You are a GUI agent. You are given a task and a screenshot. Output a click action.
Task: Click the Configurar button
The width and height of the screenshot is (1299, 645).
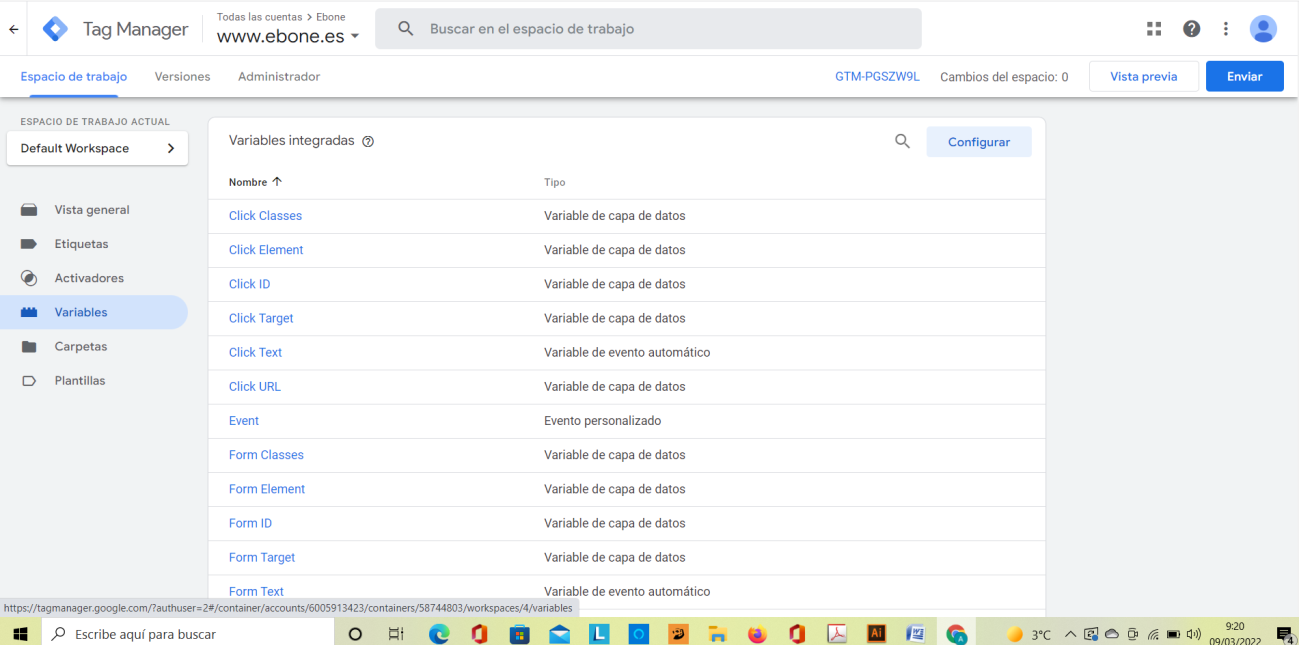(978, 142)
